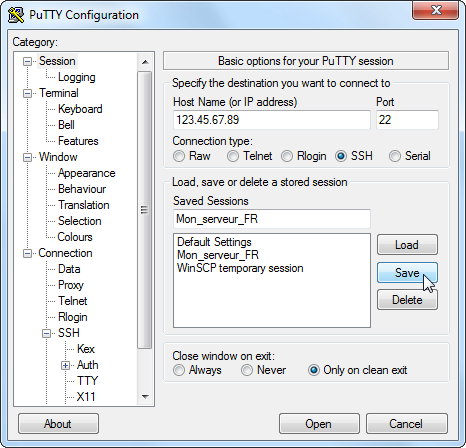Open the Features category
Image resolution: width=466 pixels, height=448 pixels.
click(x=78, y=141)
